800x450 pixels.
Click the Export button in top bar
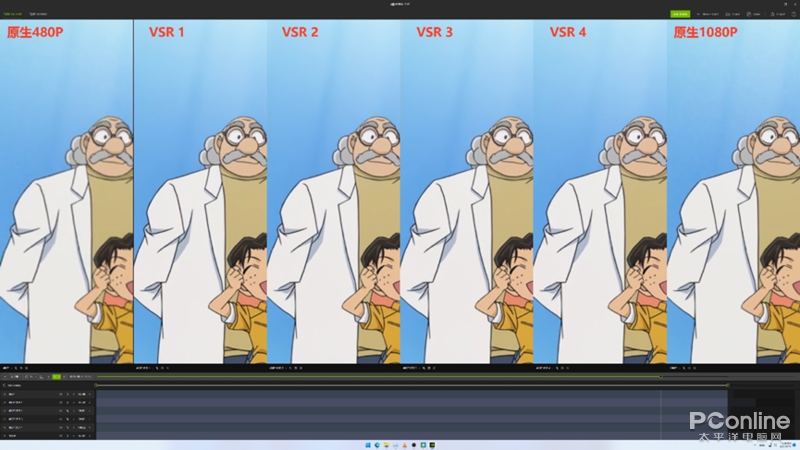[778, 14]
